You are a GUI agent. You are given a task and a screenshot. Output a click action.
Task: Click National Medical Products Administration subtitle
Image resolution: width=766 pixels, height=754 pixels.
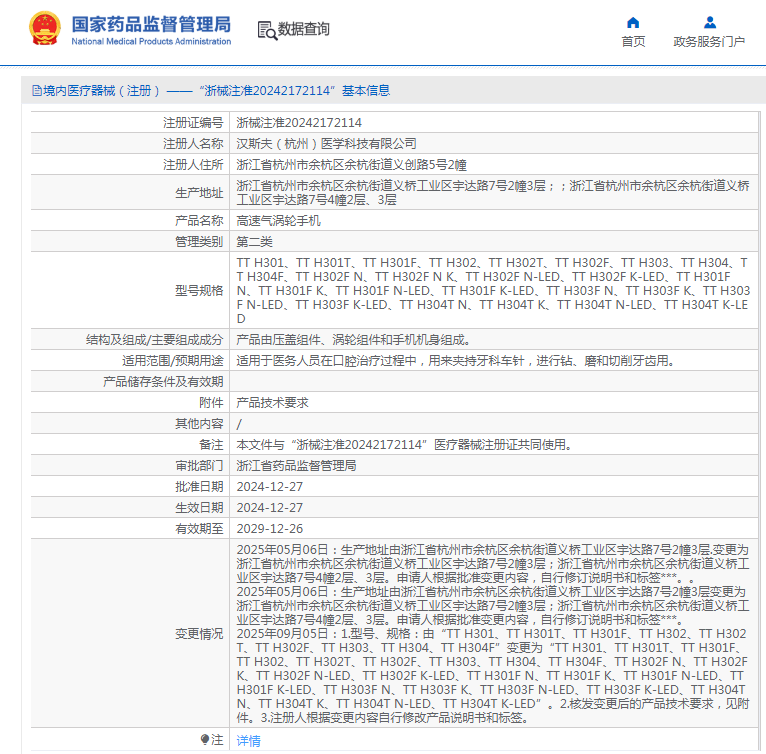(151, 42)
